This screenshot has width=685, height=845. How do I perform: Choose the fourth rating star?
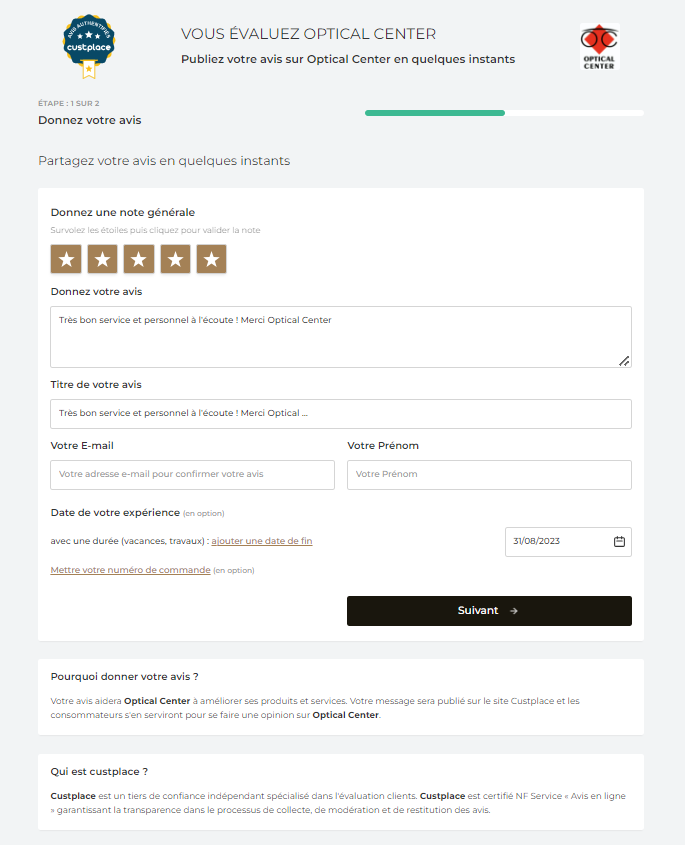tap(175, 259)
